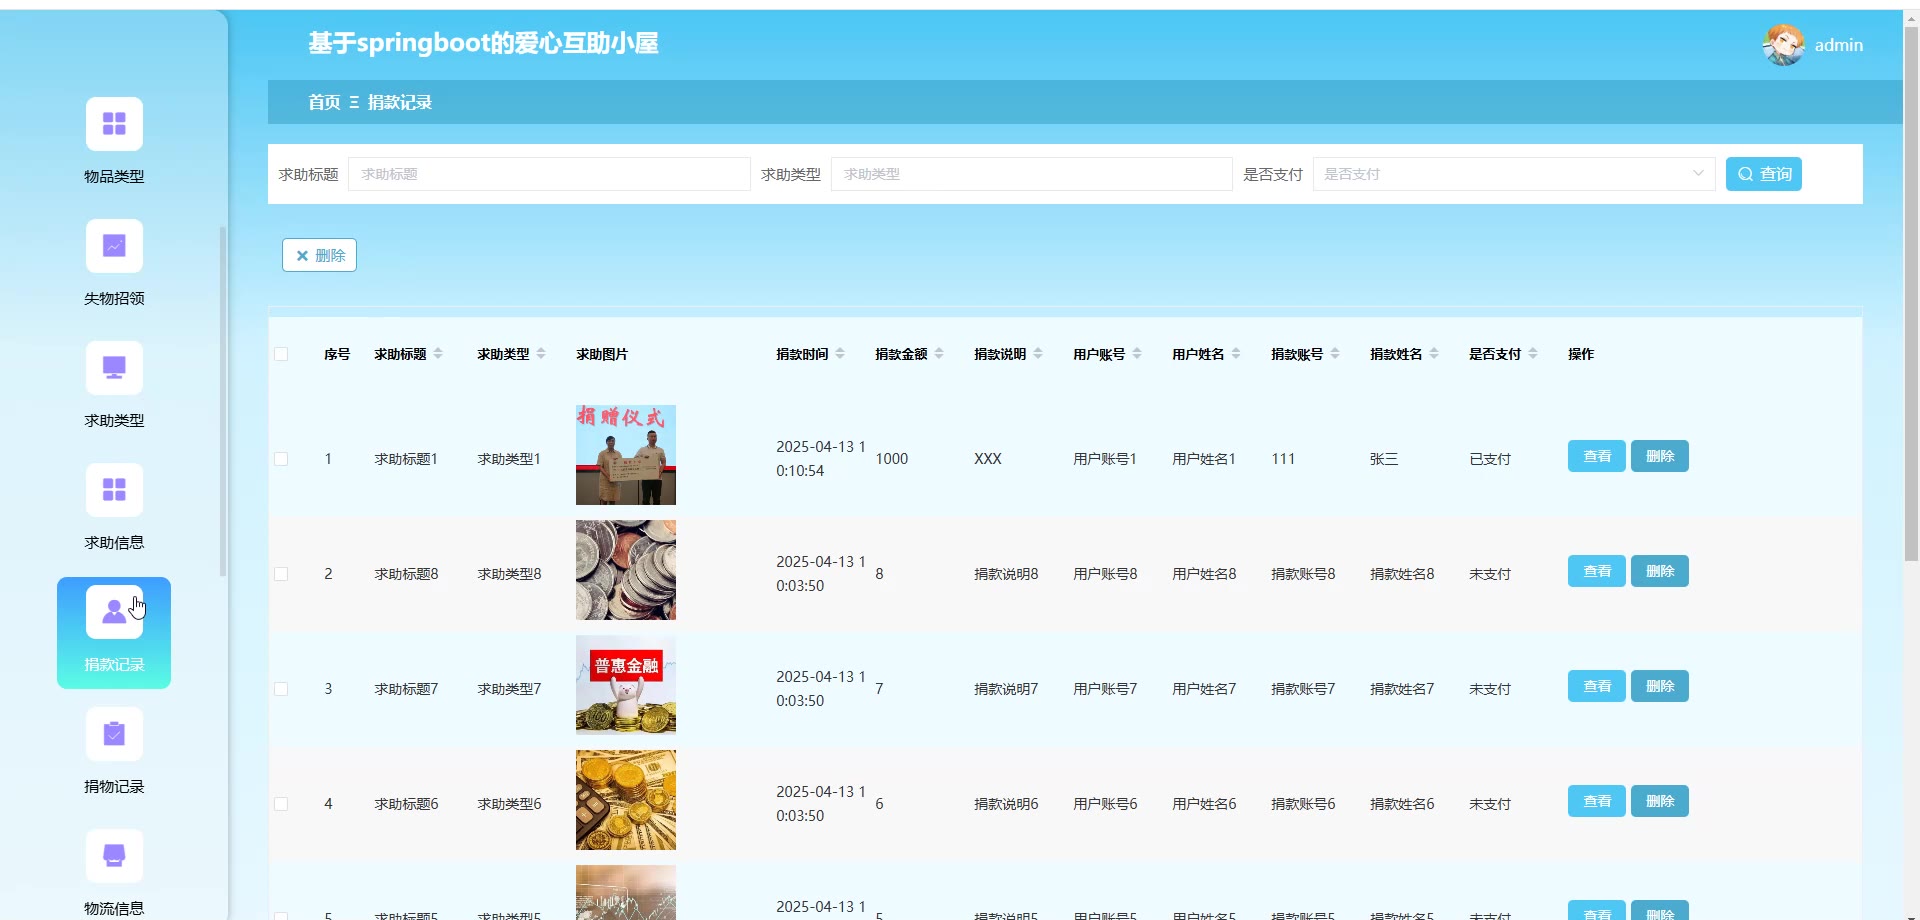Sort the 是否支付 column arrows
This screenshot has height=920, width=1920.
(x=1533, y=354)
